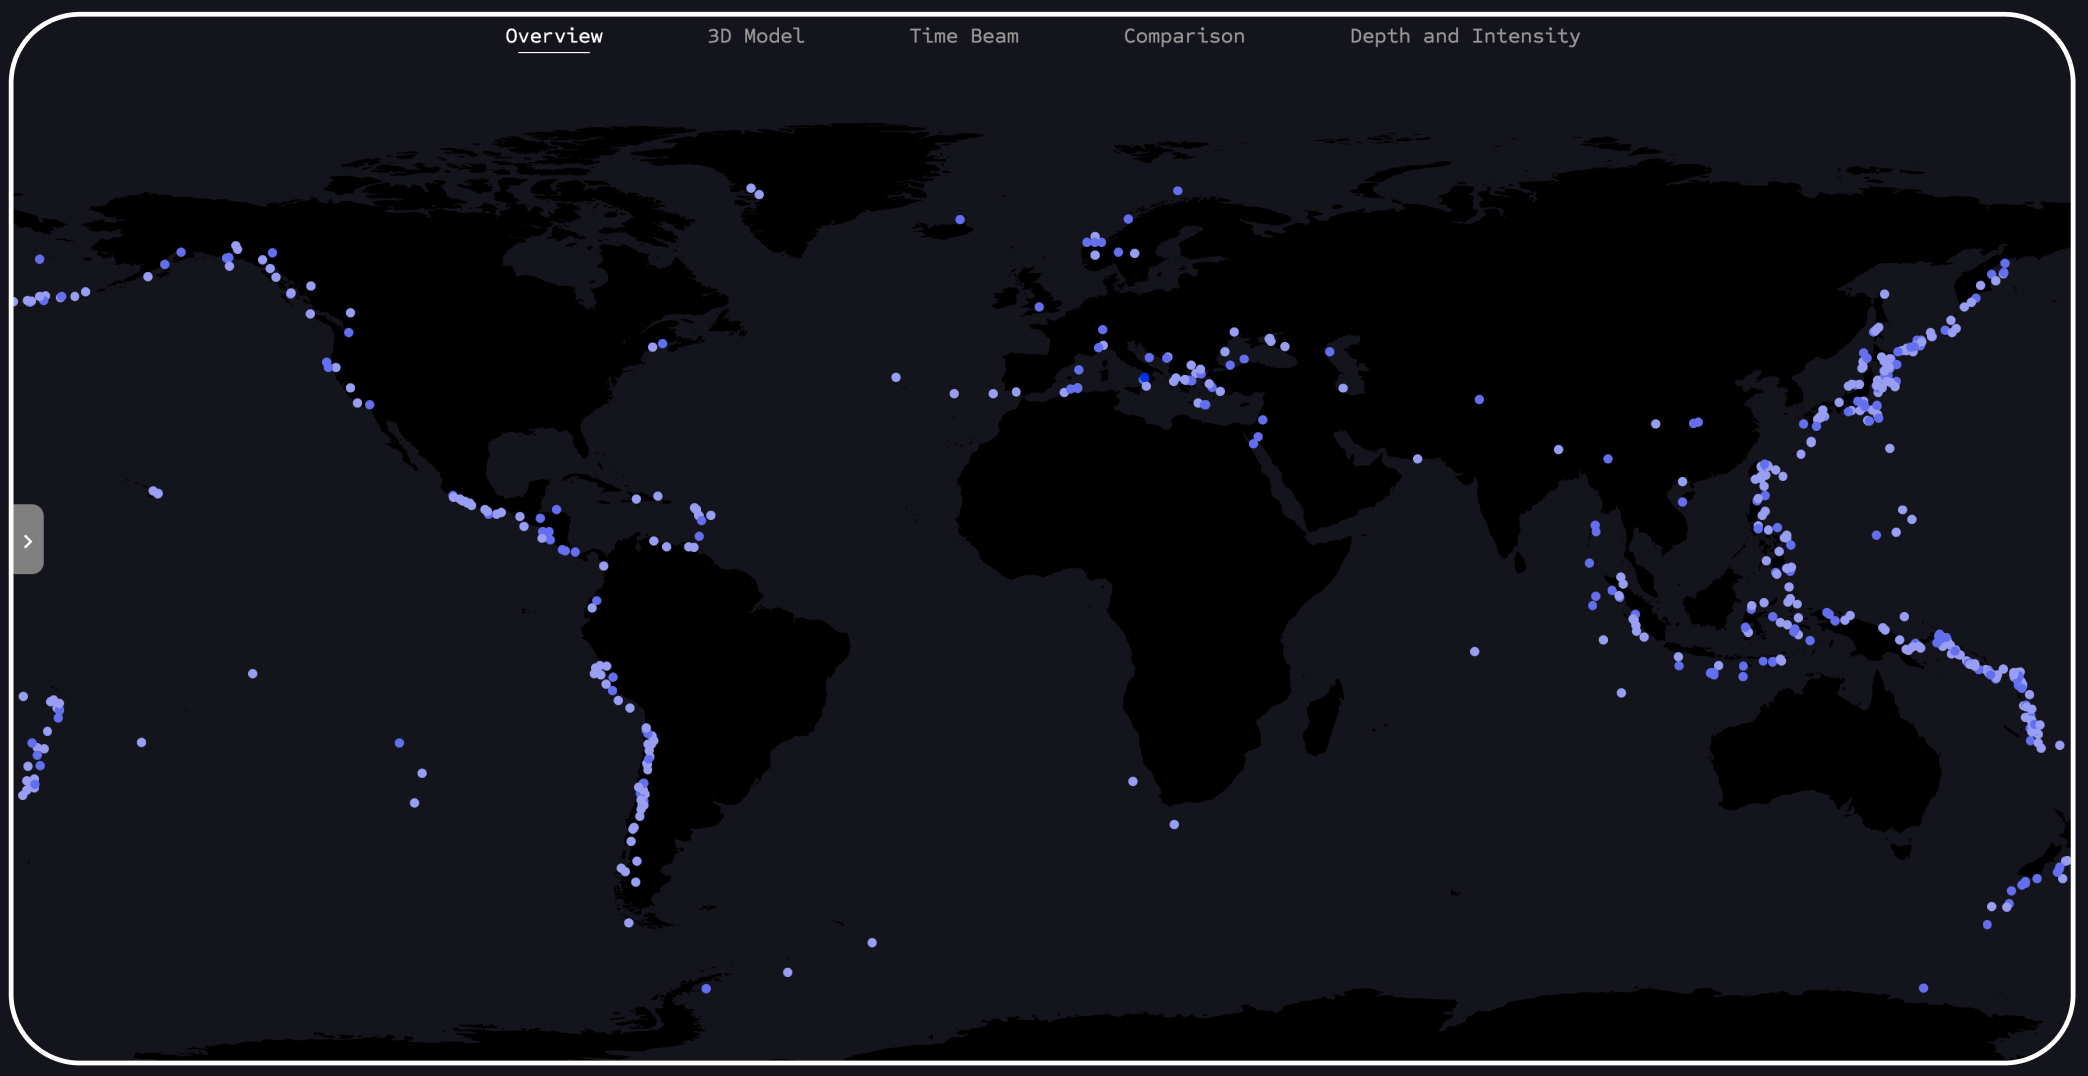Click the dot at South America's southern tip
This screenshot has height=1076, width=2088.
pyautogui.click(x=628, y=923)
